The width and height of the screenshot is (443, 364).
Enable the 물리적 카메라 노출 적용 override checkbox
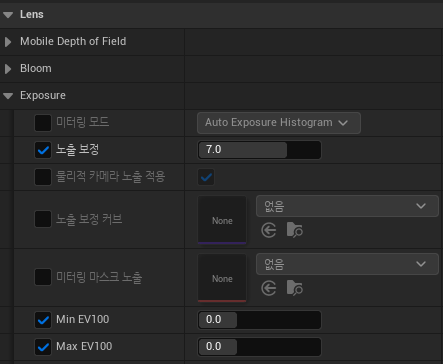click(x=43, y=177)
